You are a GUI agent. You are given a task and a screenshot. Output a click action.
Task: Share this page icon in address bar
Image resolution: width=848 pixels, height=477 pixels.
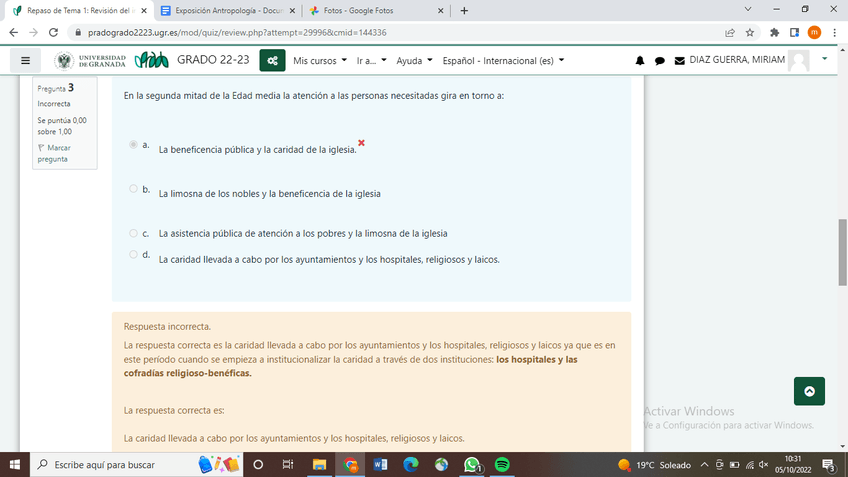(730, 32)
